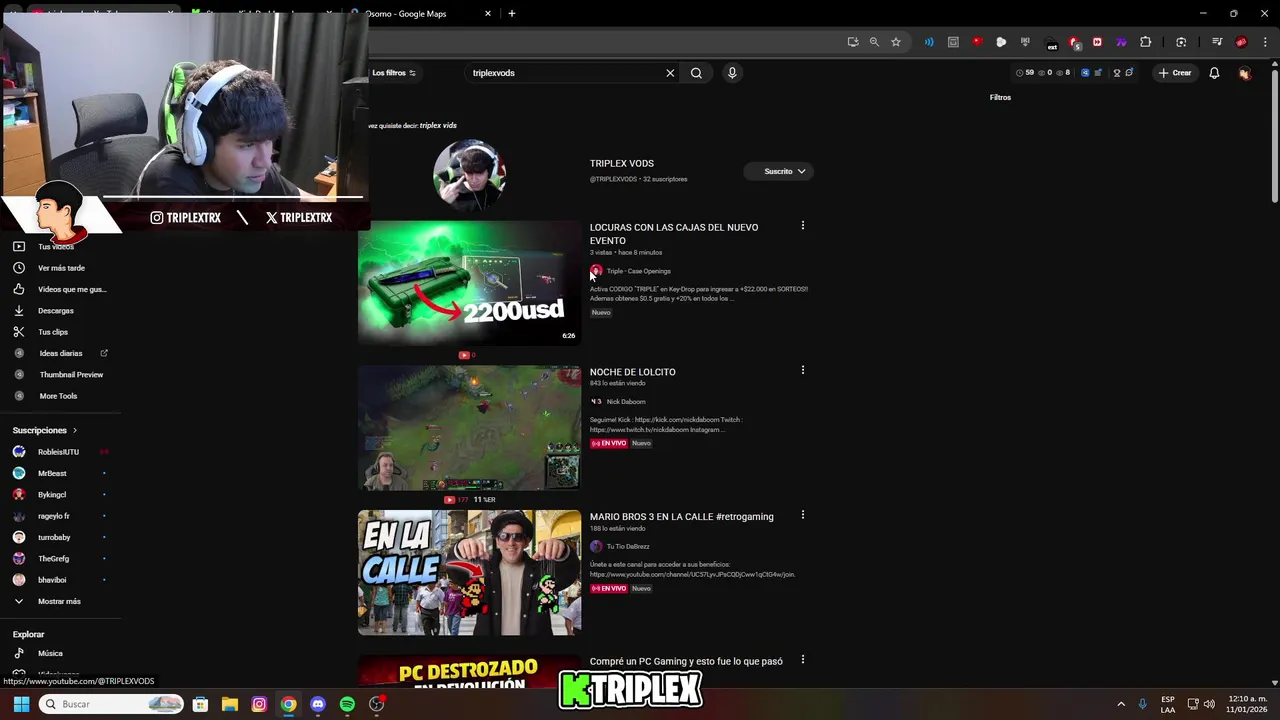Bookmark page with the star icon
The image size is (1280, 720).
click(896, 42)
